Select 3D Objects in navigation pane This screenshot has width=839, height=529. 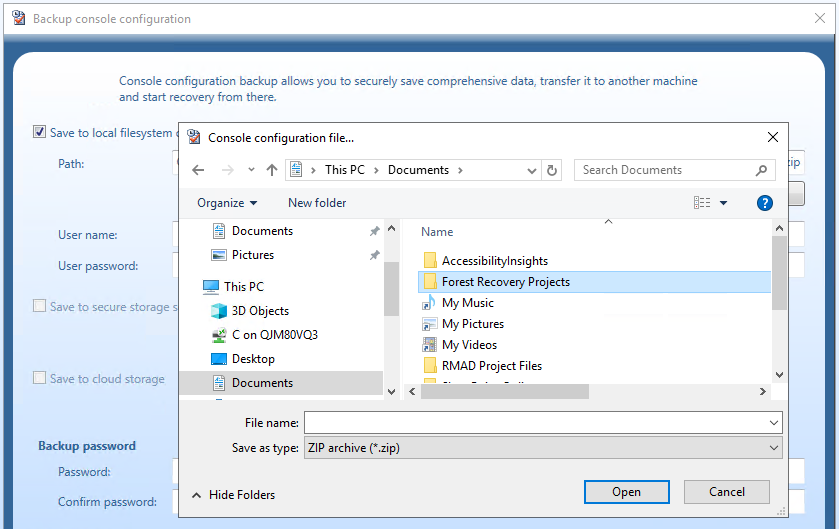coord(260,311)
